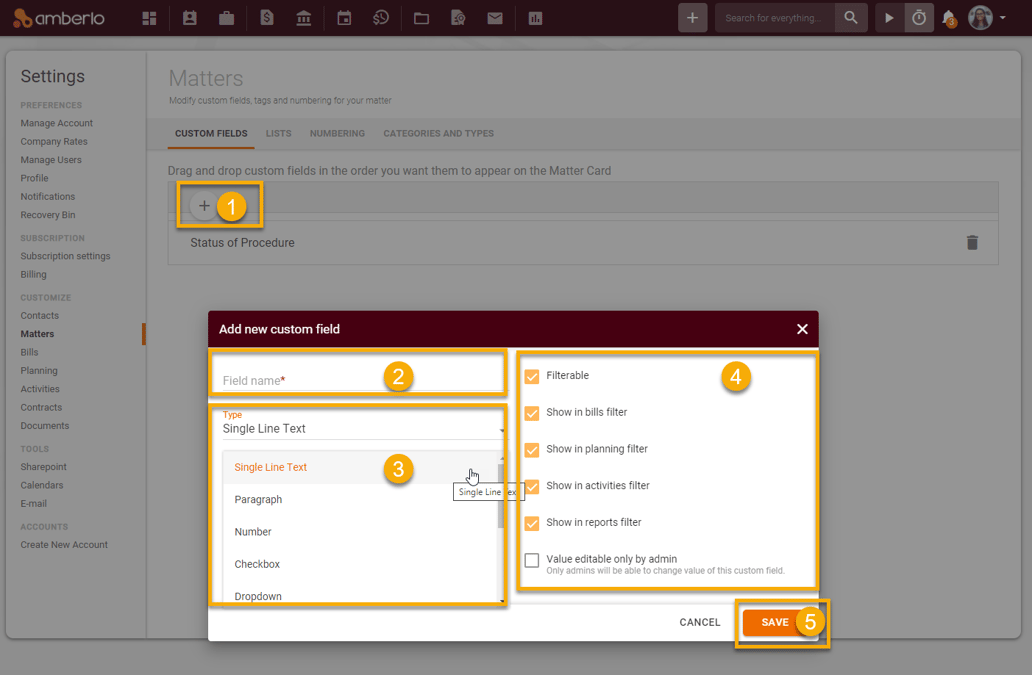Disable Show in bills filter
Screen dimensions: 1032x675
531,412
